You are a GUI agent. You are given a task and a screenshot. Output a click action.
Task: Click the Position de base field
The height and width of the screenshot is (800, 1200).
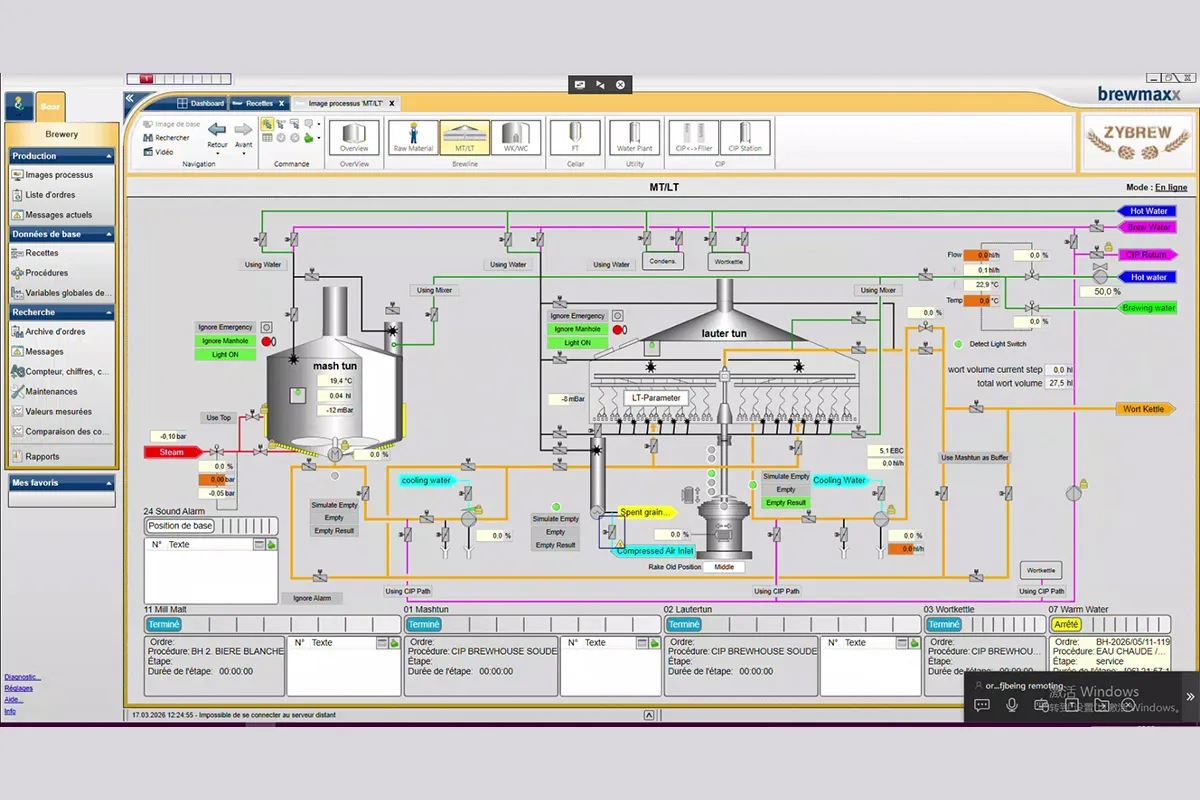(181, 526)
